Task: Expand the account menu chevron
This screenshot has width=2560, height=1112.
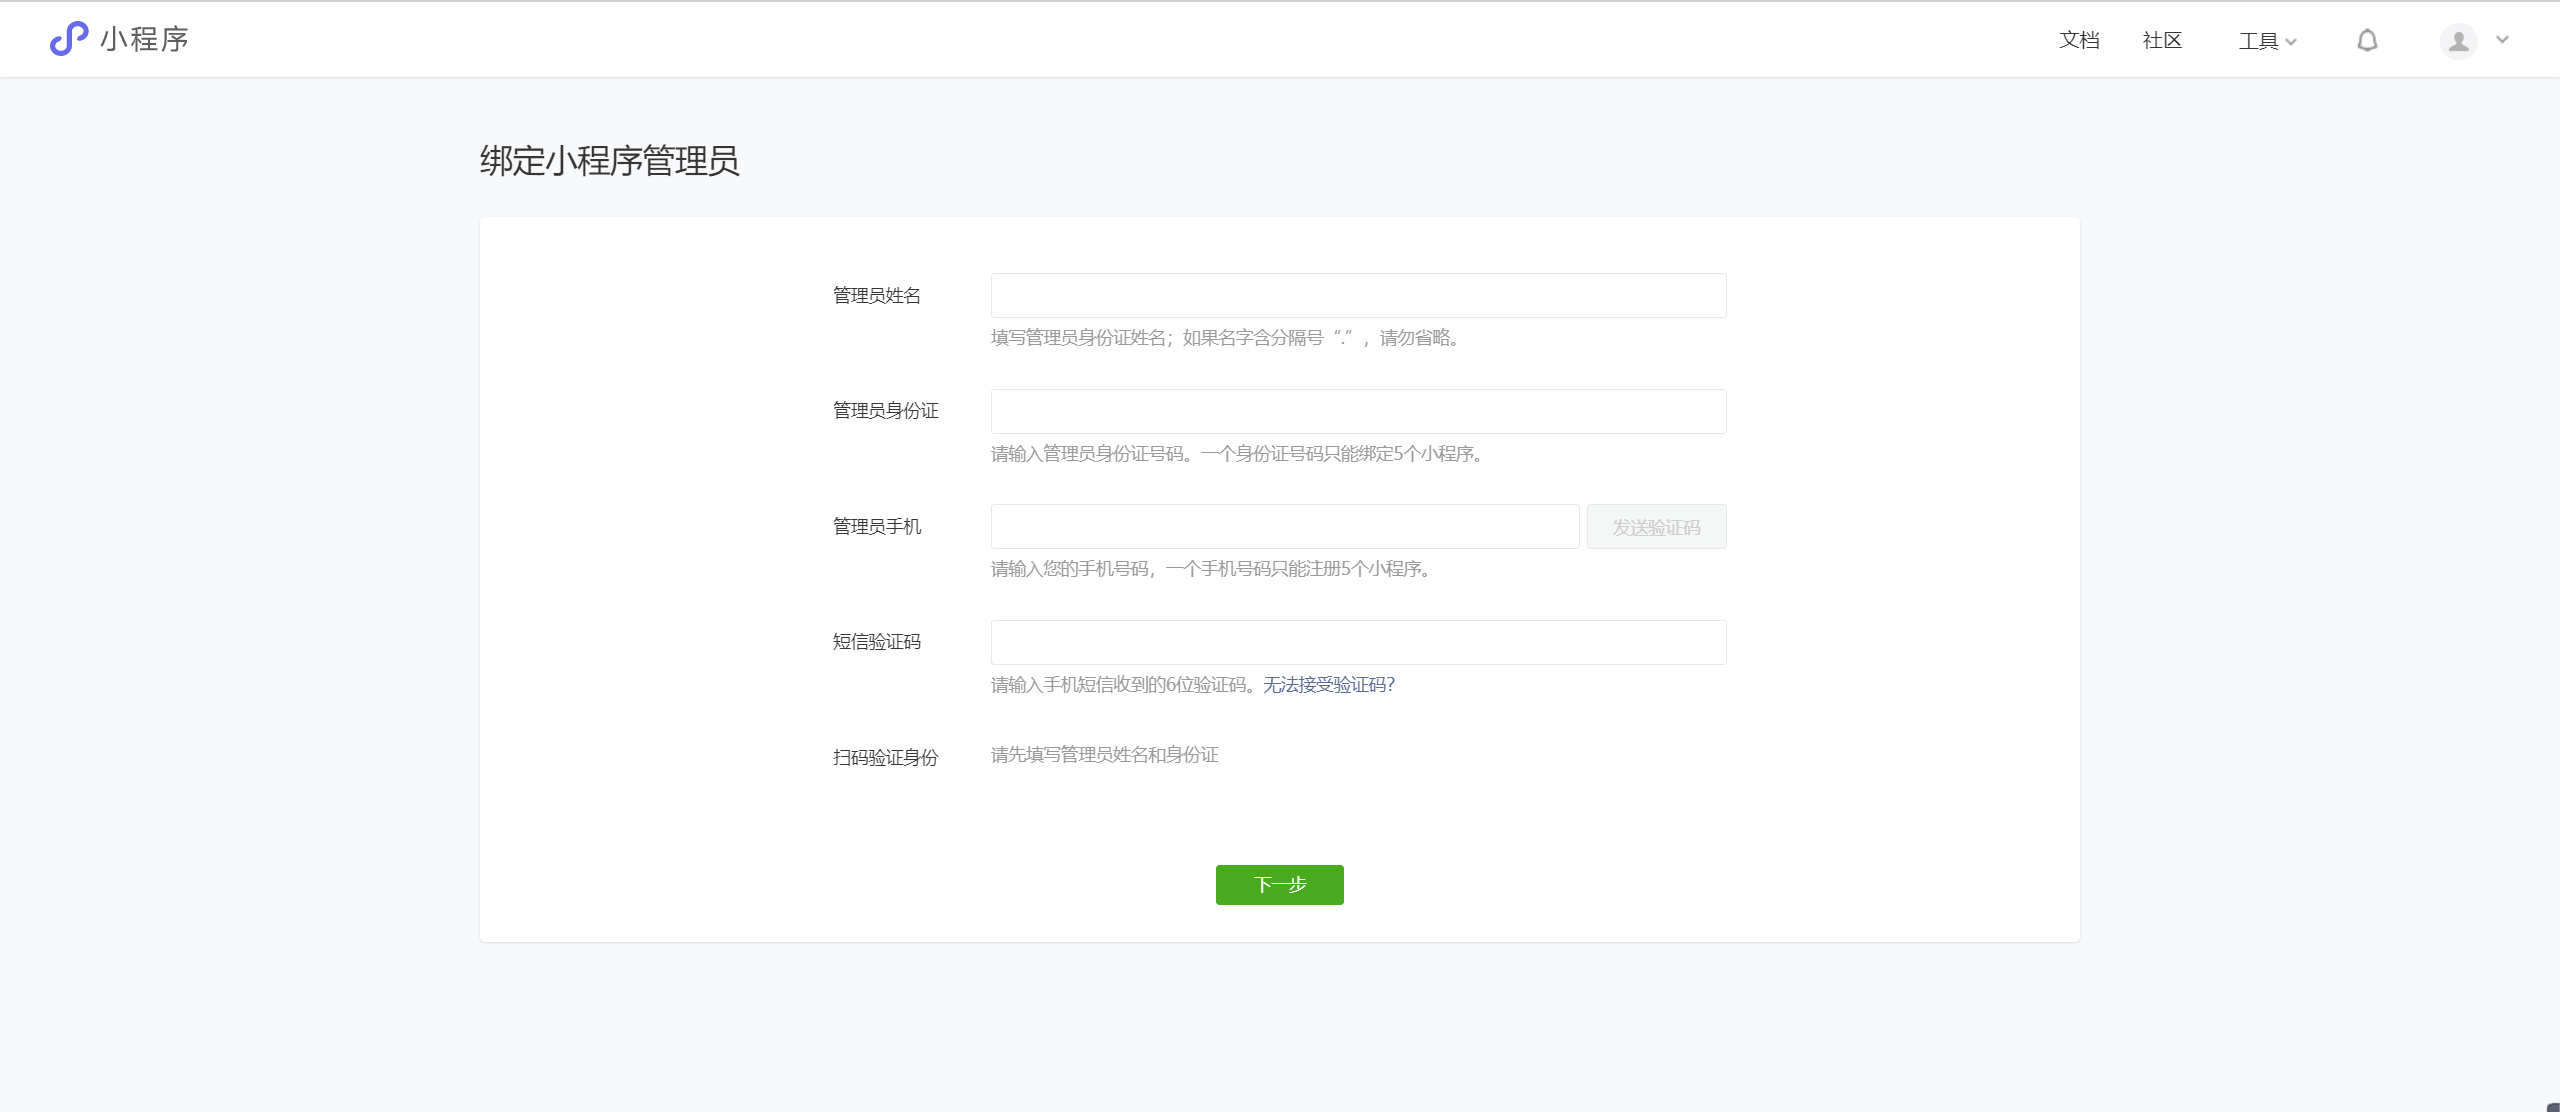Action: tap(2502, 40)
